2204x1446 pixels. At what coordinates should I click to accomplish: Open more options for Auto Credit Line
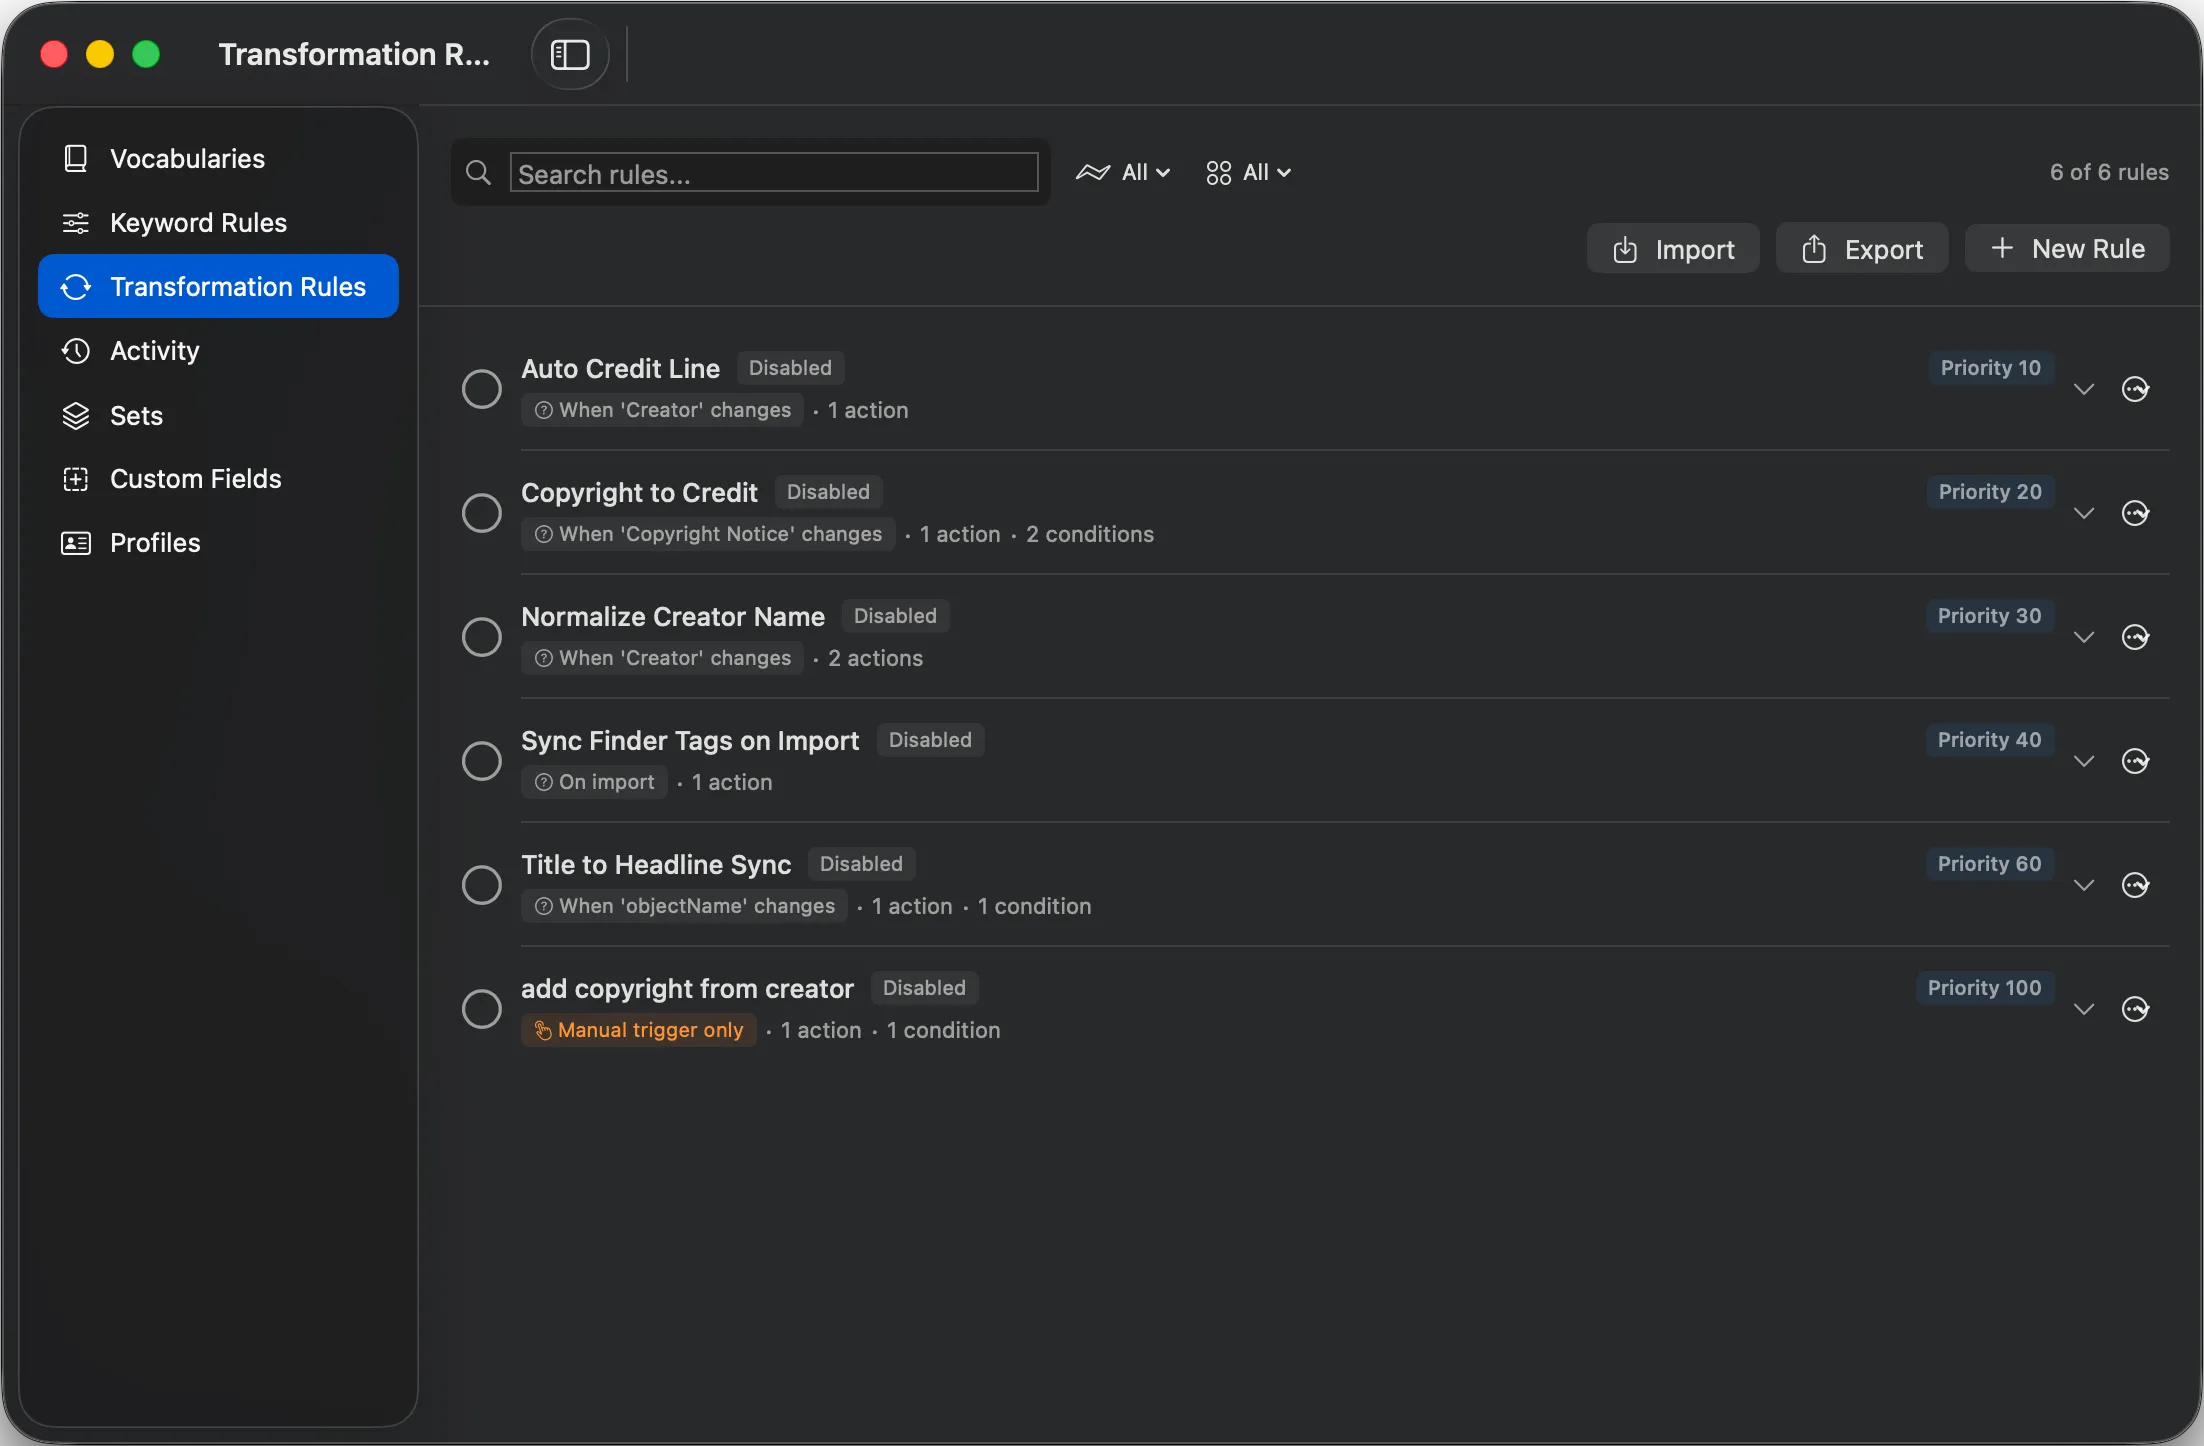pyautogui.click(x=2135, y=389)
